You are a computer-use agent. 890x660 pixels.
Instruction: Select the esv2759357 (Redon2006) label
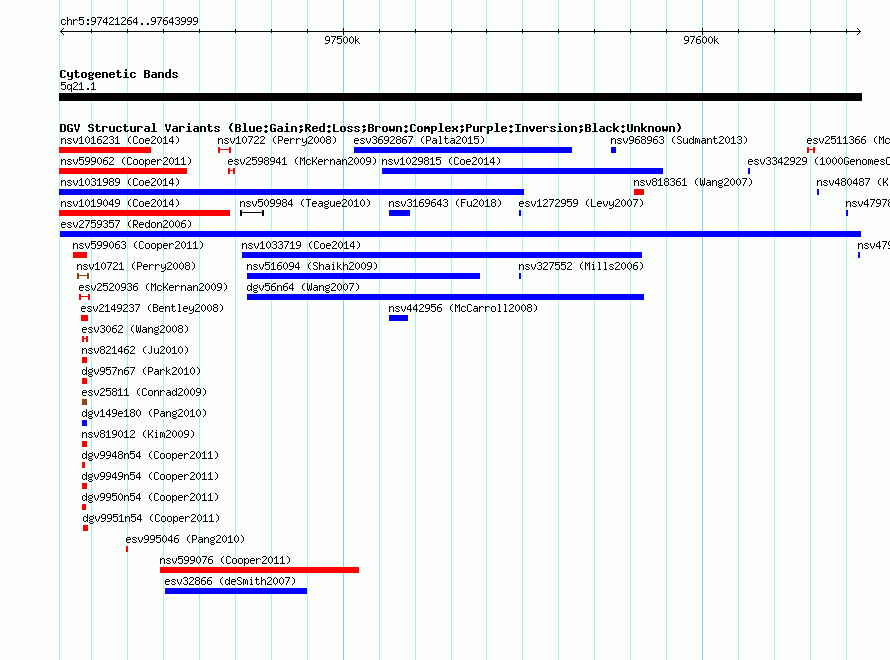point(126,224)
